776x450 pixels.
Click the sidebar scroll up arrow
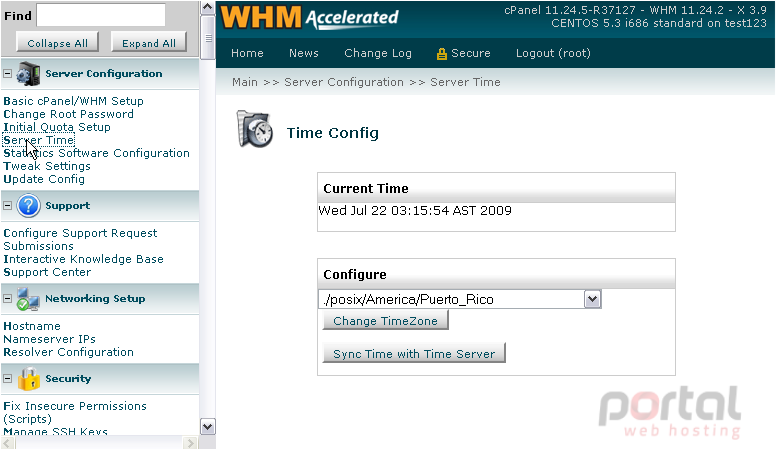pos(208,7)
